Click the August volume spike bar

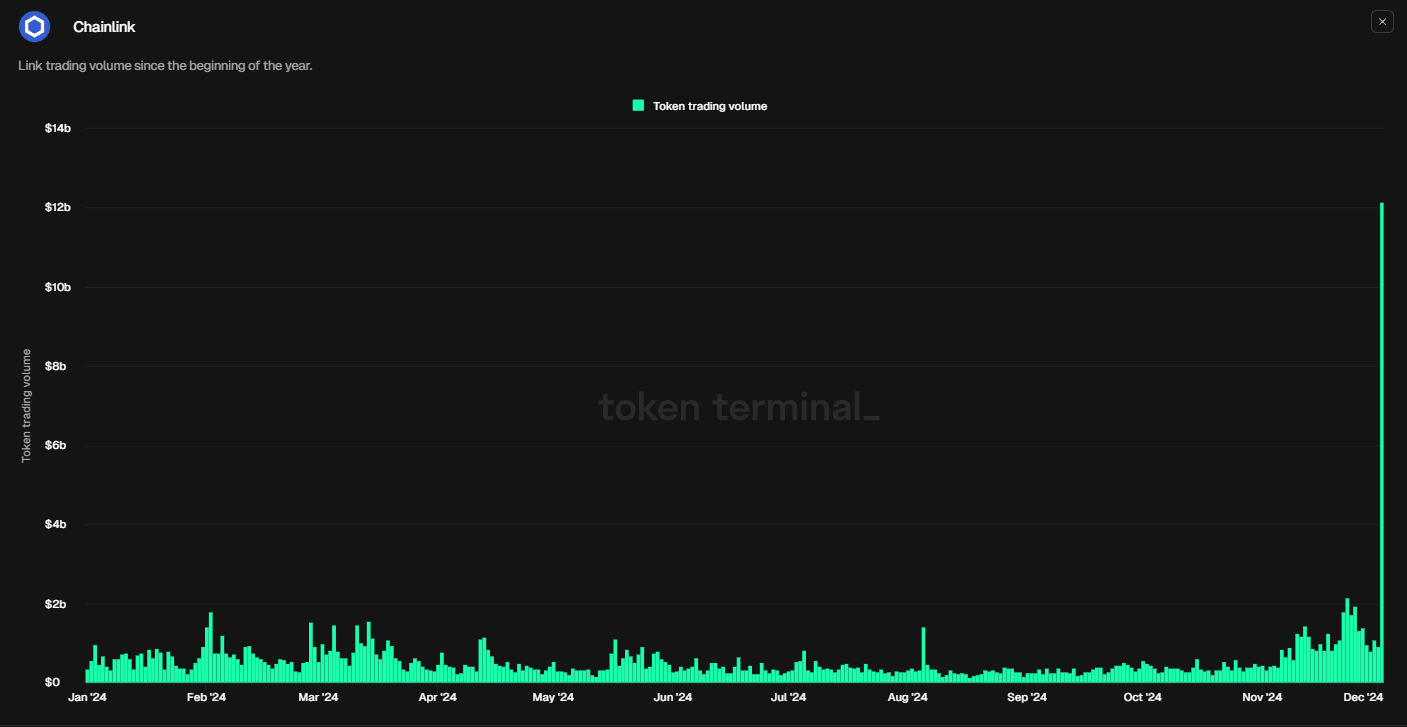coord(922,655)
